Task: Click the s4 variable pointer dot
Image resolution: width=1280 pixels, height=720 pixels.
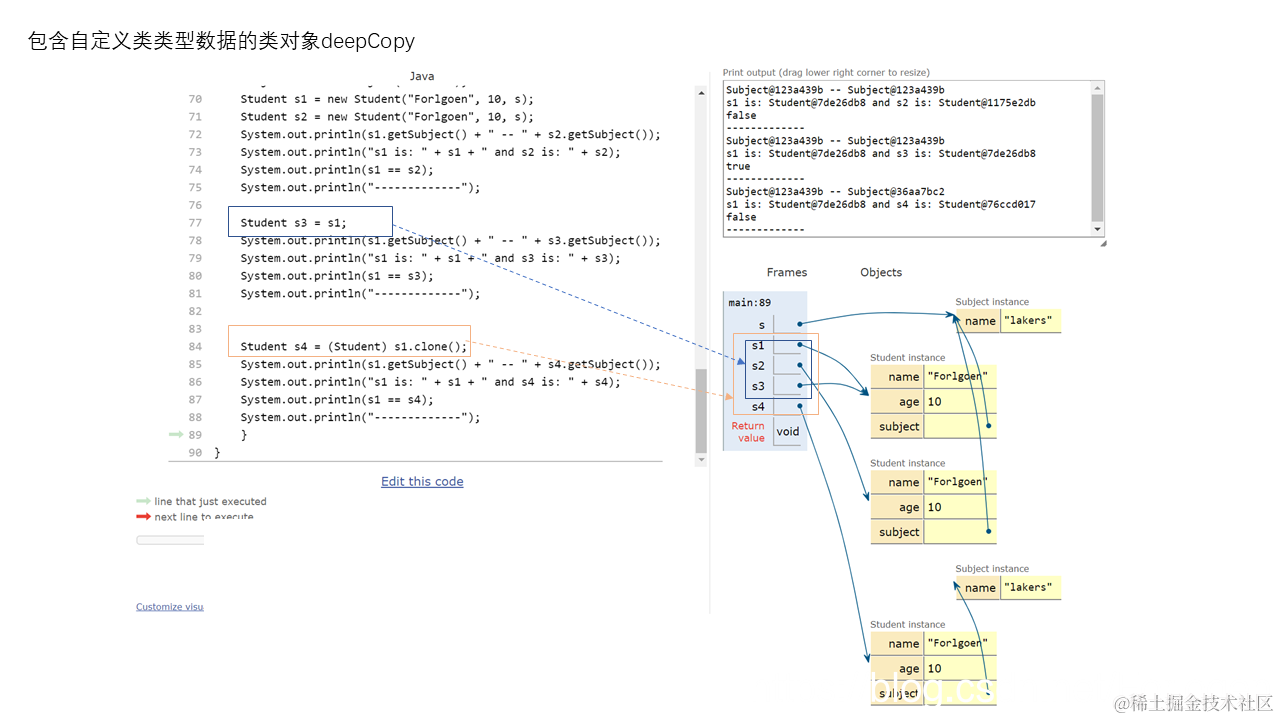Action: (x=800, y=406)
